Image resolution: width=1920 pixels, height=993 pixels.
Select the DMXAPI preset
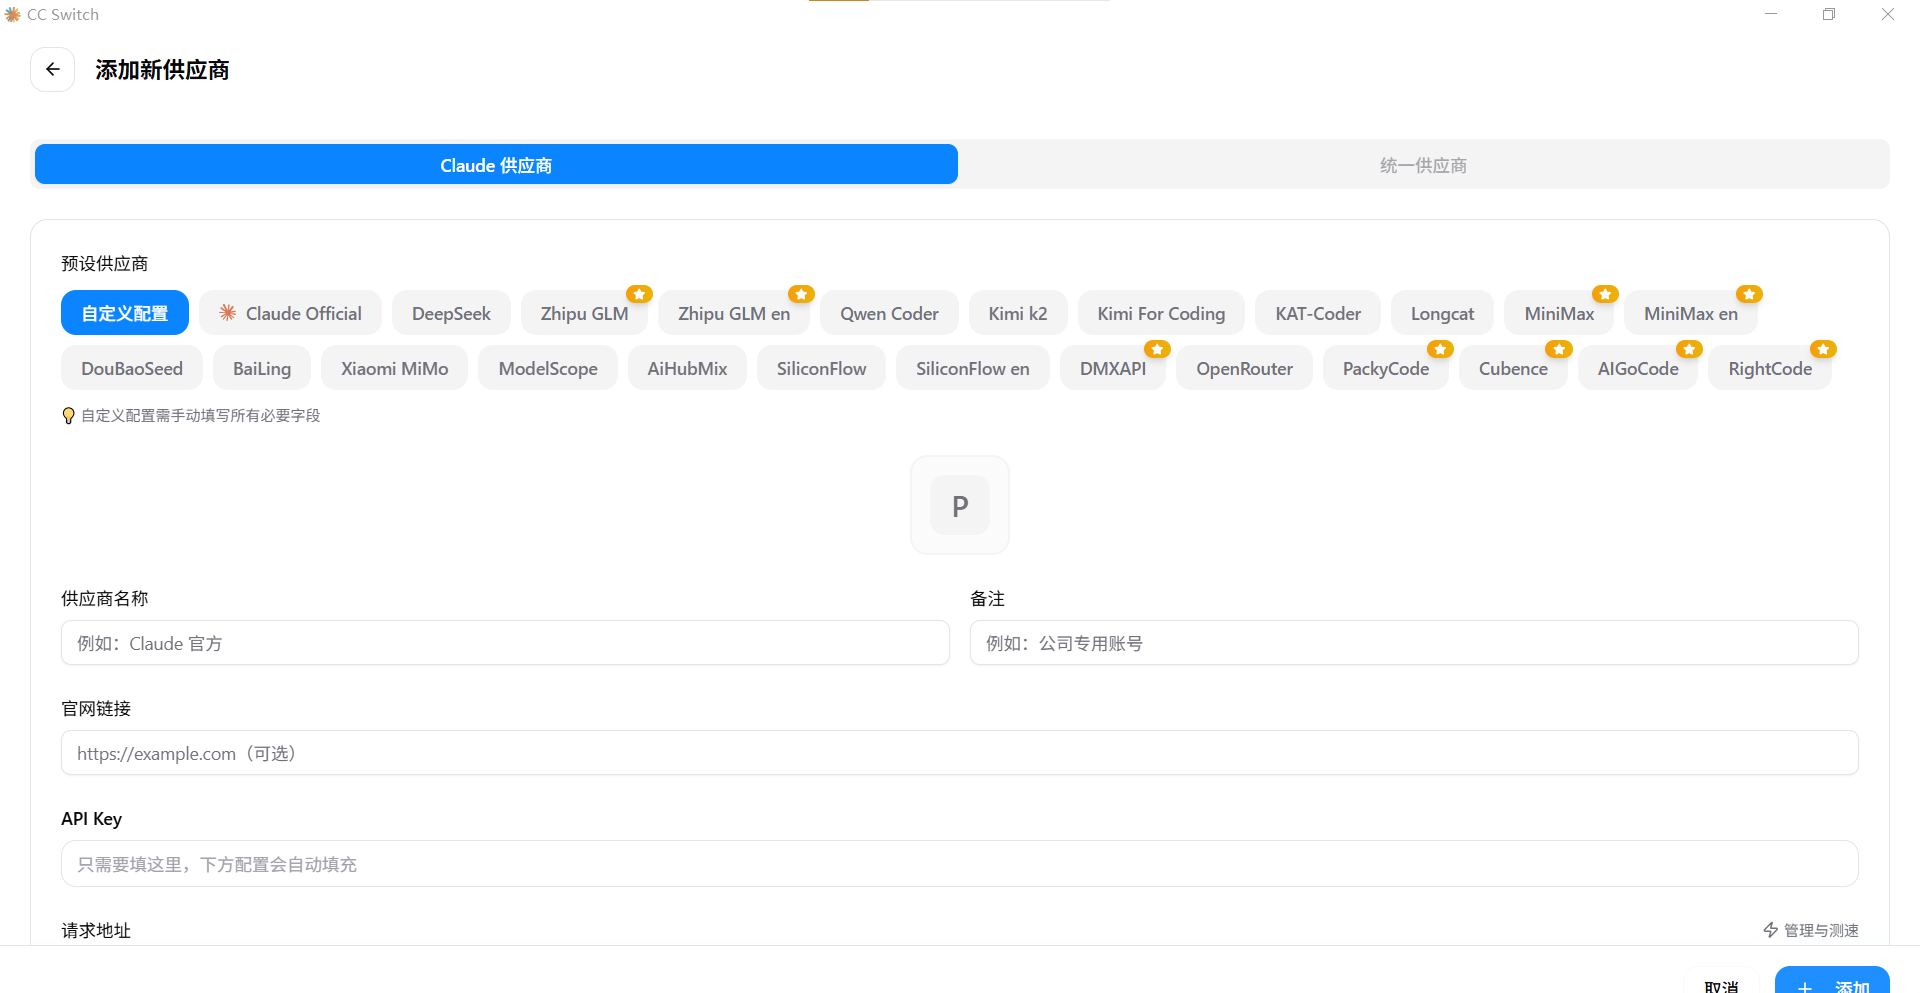1113,368
